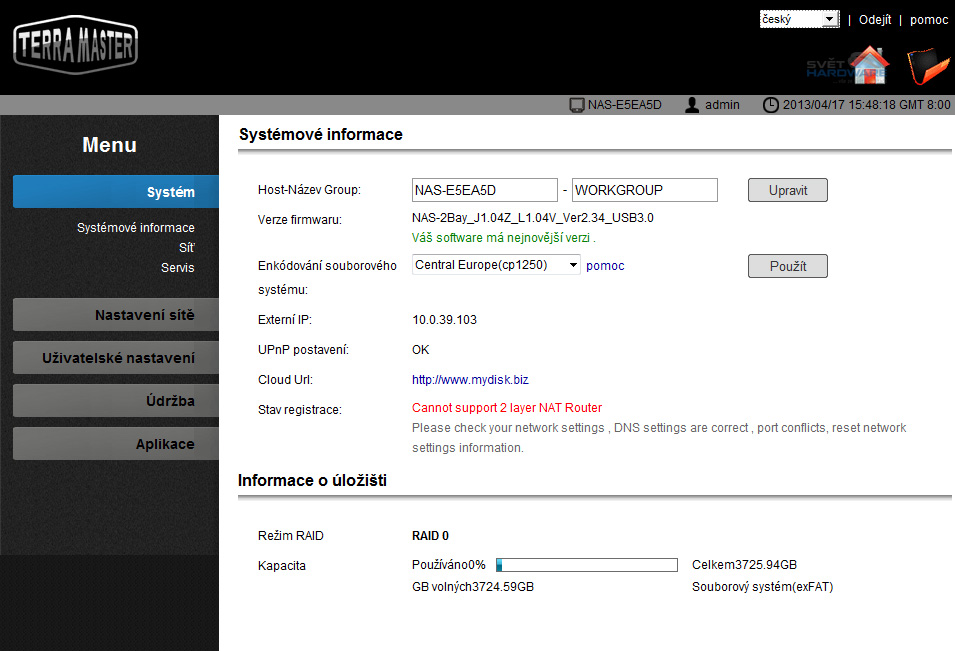Click the storage capacity usage bar
Viewport: 955px width, 651px height.
tap(587, 565)
